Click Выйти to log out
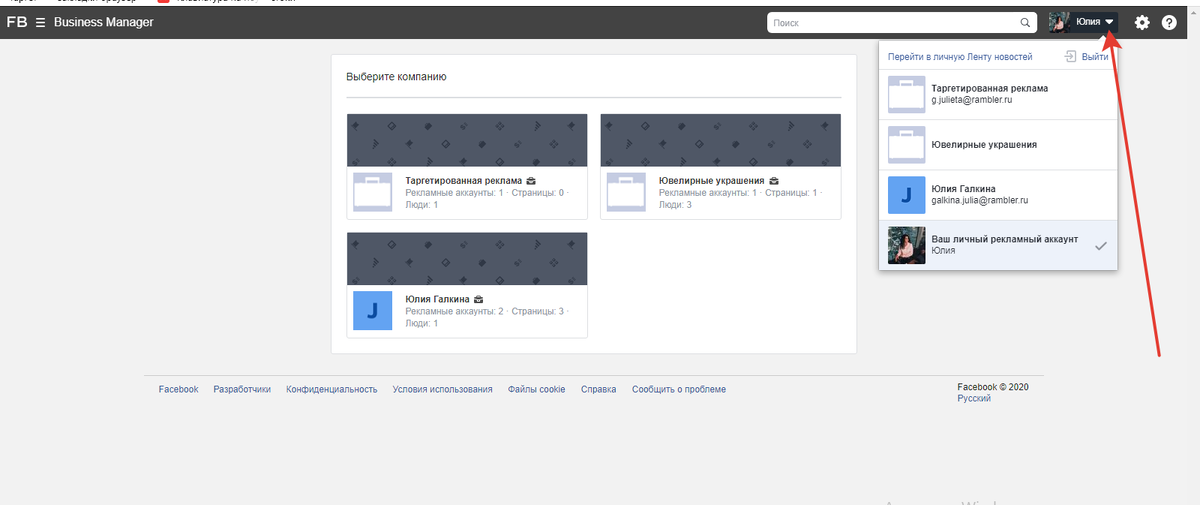The width and height of the screenshot is (1200, 505). coord(1095,57)
